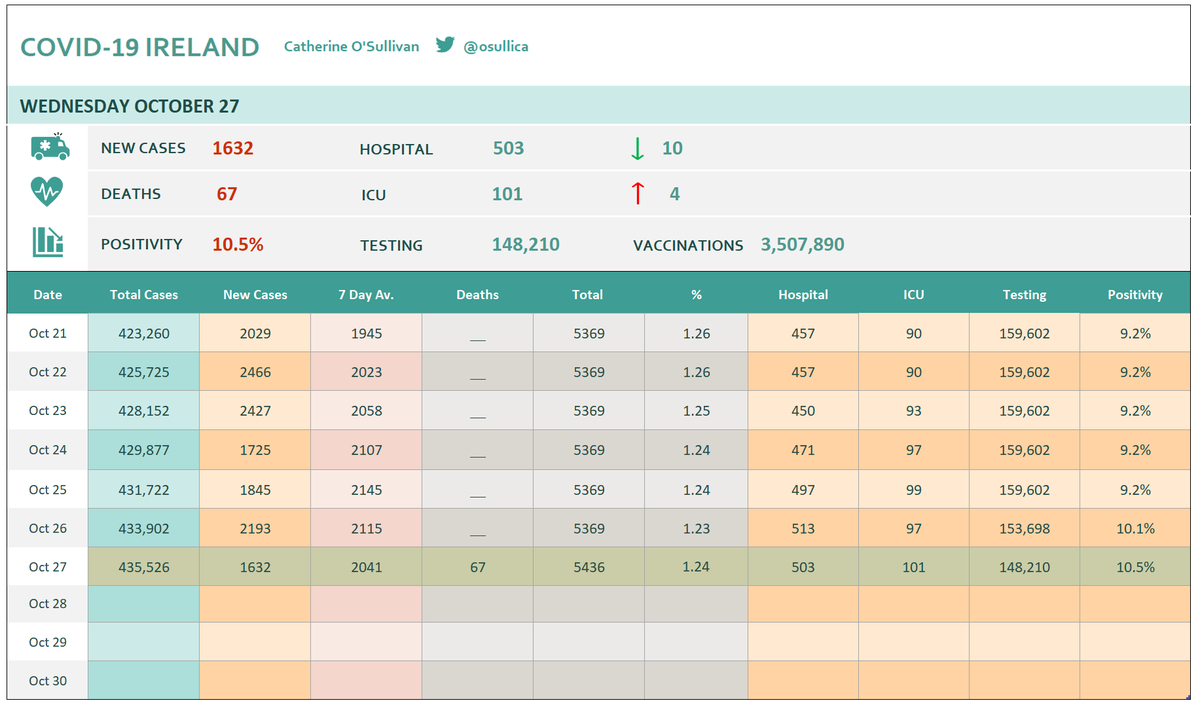The height and width of the screenshot is (705, 1200).
Task: Select the bar chart icon beside Positivity
Action: click(48, 241)
